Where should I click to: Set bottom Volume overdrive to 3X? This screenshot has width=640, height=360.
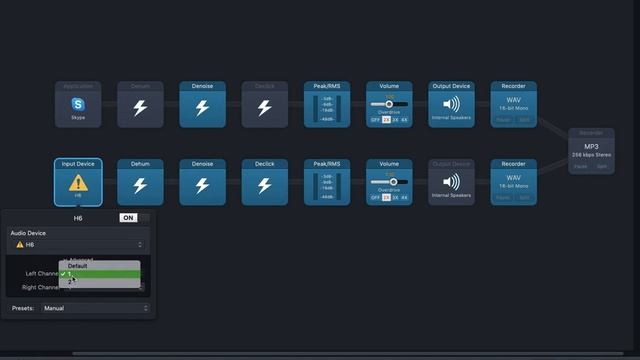pyautogui.click(x=395, y=198)
